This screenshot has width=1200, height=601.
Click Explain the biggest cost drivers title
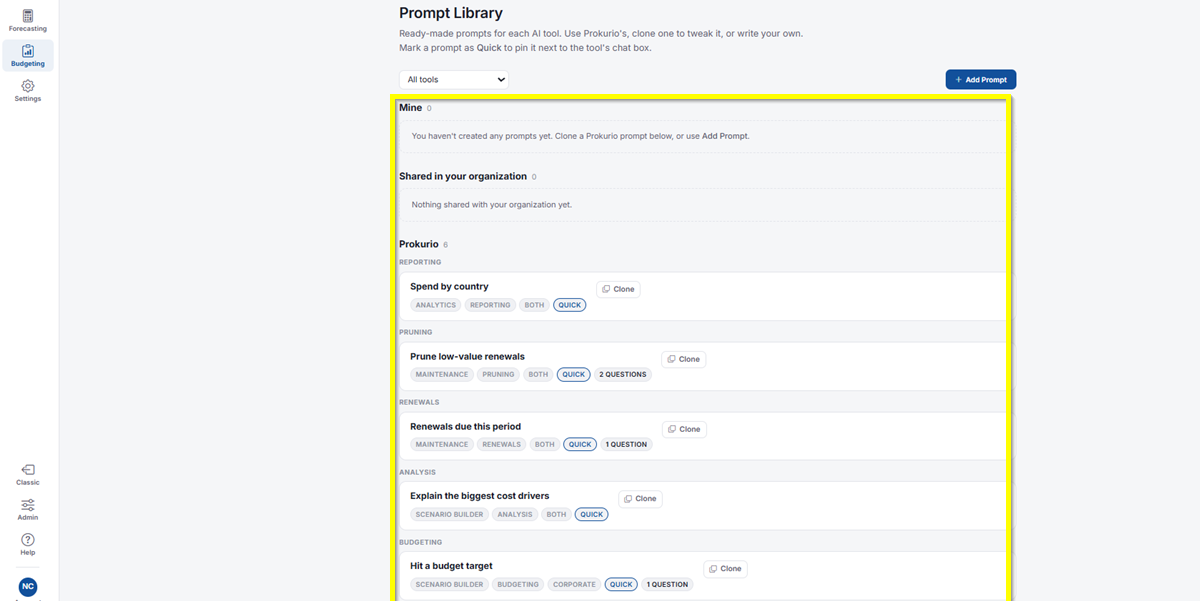click(479, 496)
